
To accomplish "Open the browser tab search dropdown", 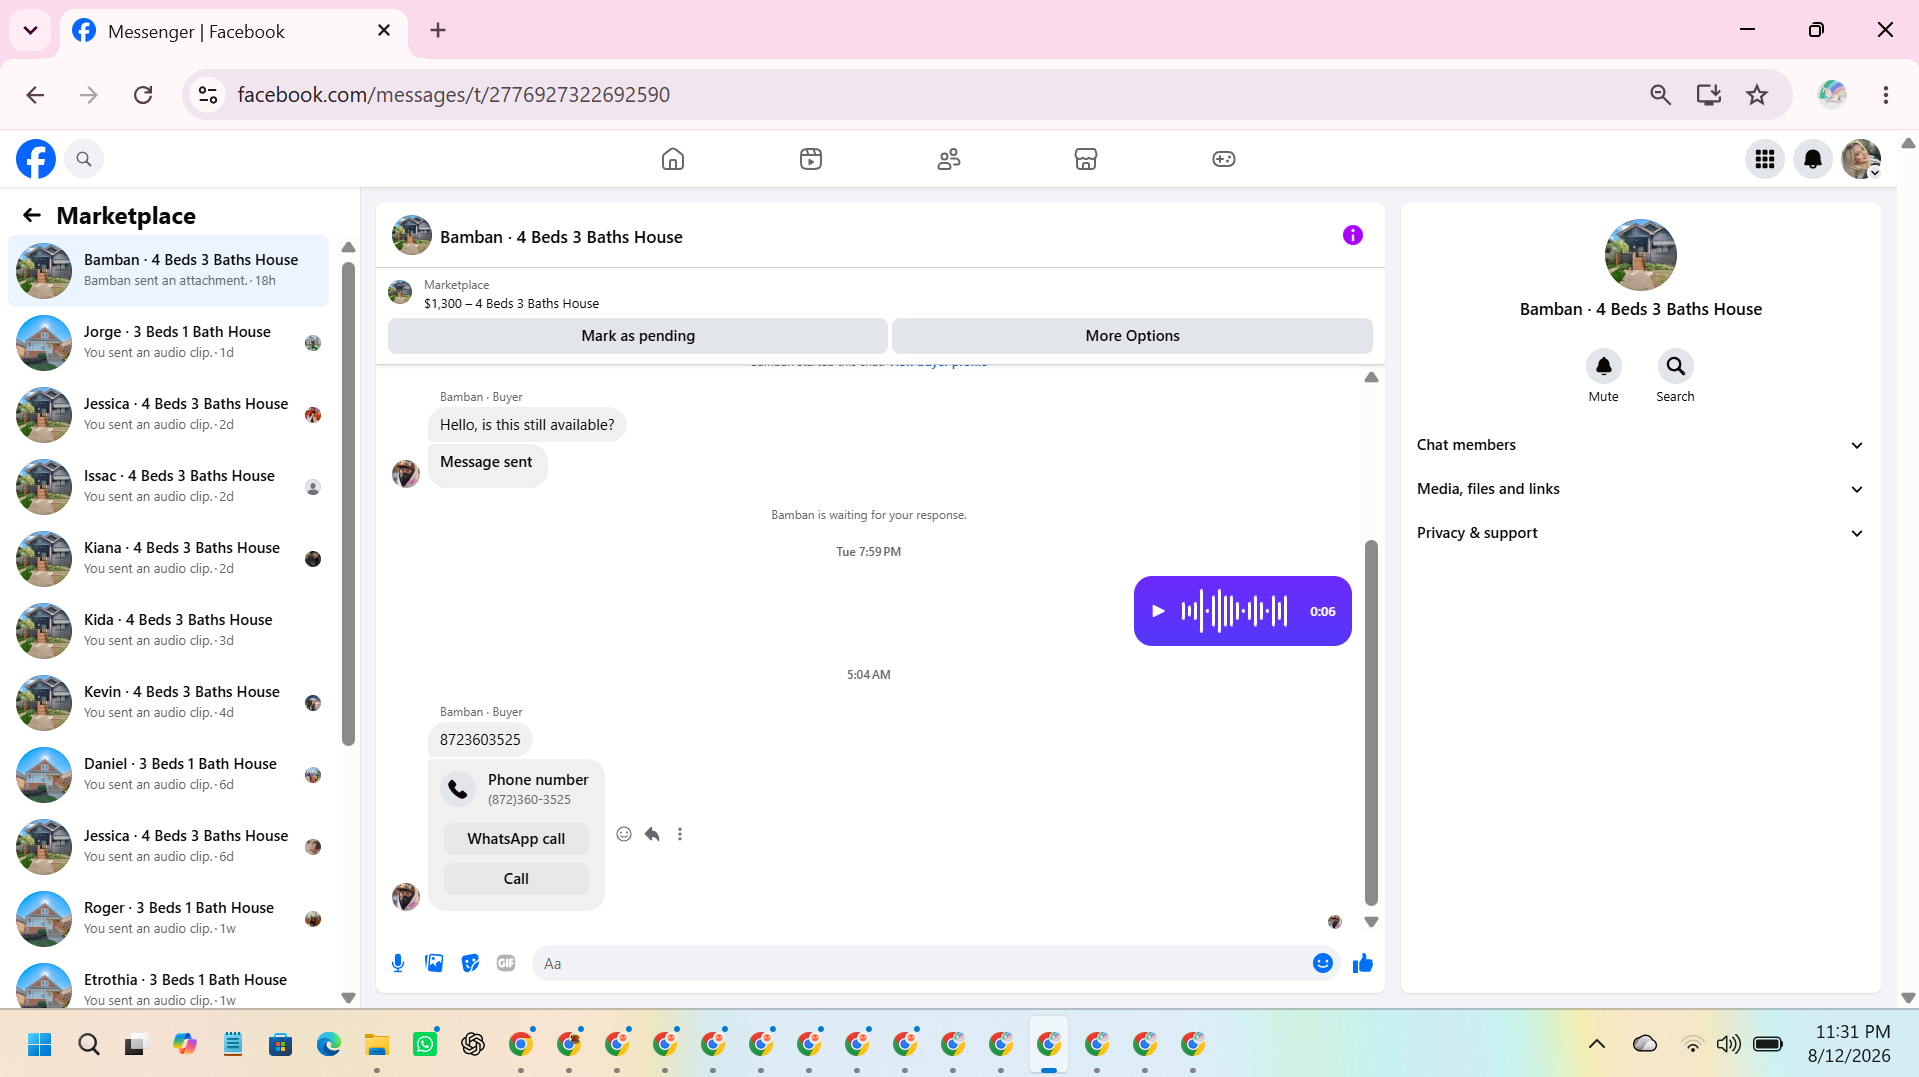I will pos(30,30).
